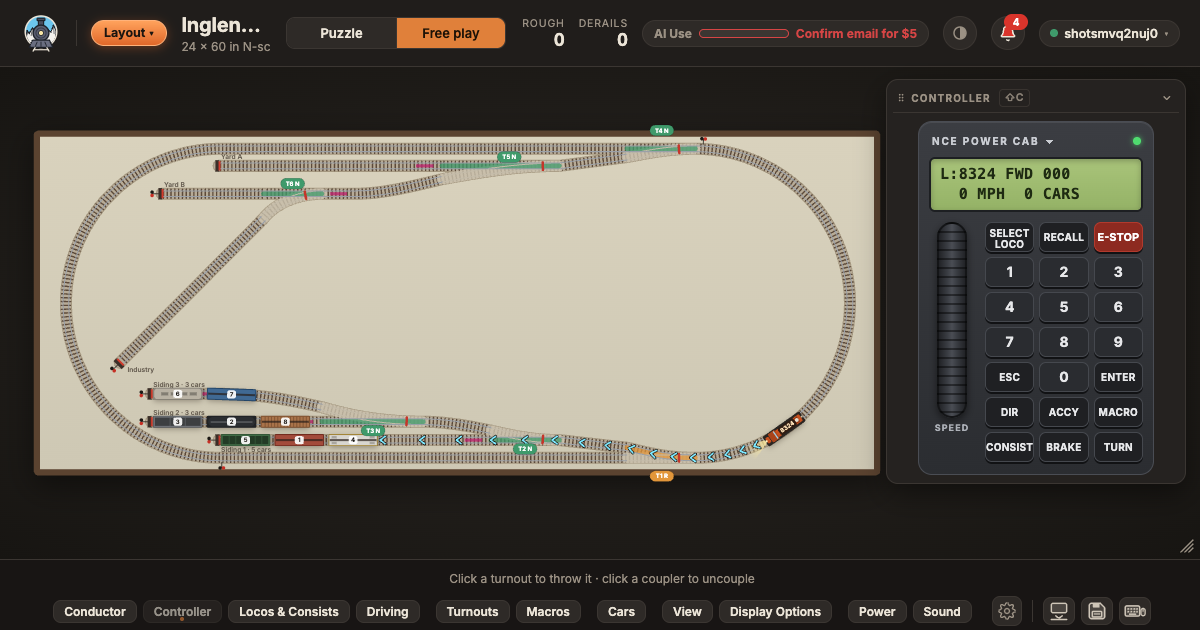The image size is (1200, 630).
Task: Select red car 1 on Siding 1
Action: (299, 440)
